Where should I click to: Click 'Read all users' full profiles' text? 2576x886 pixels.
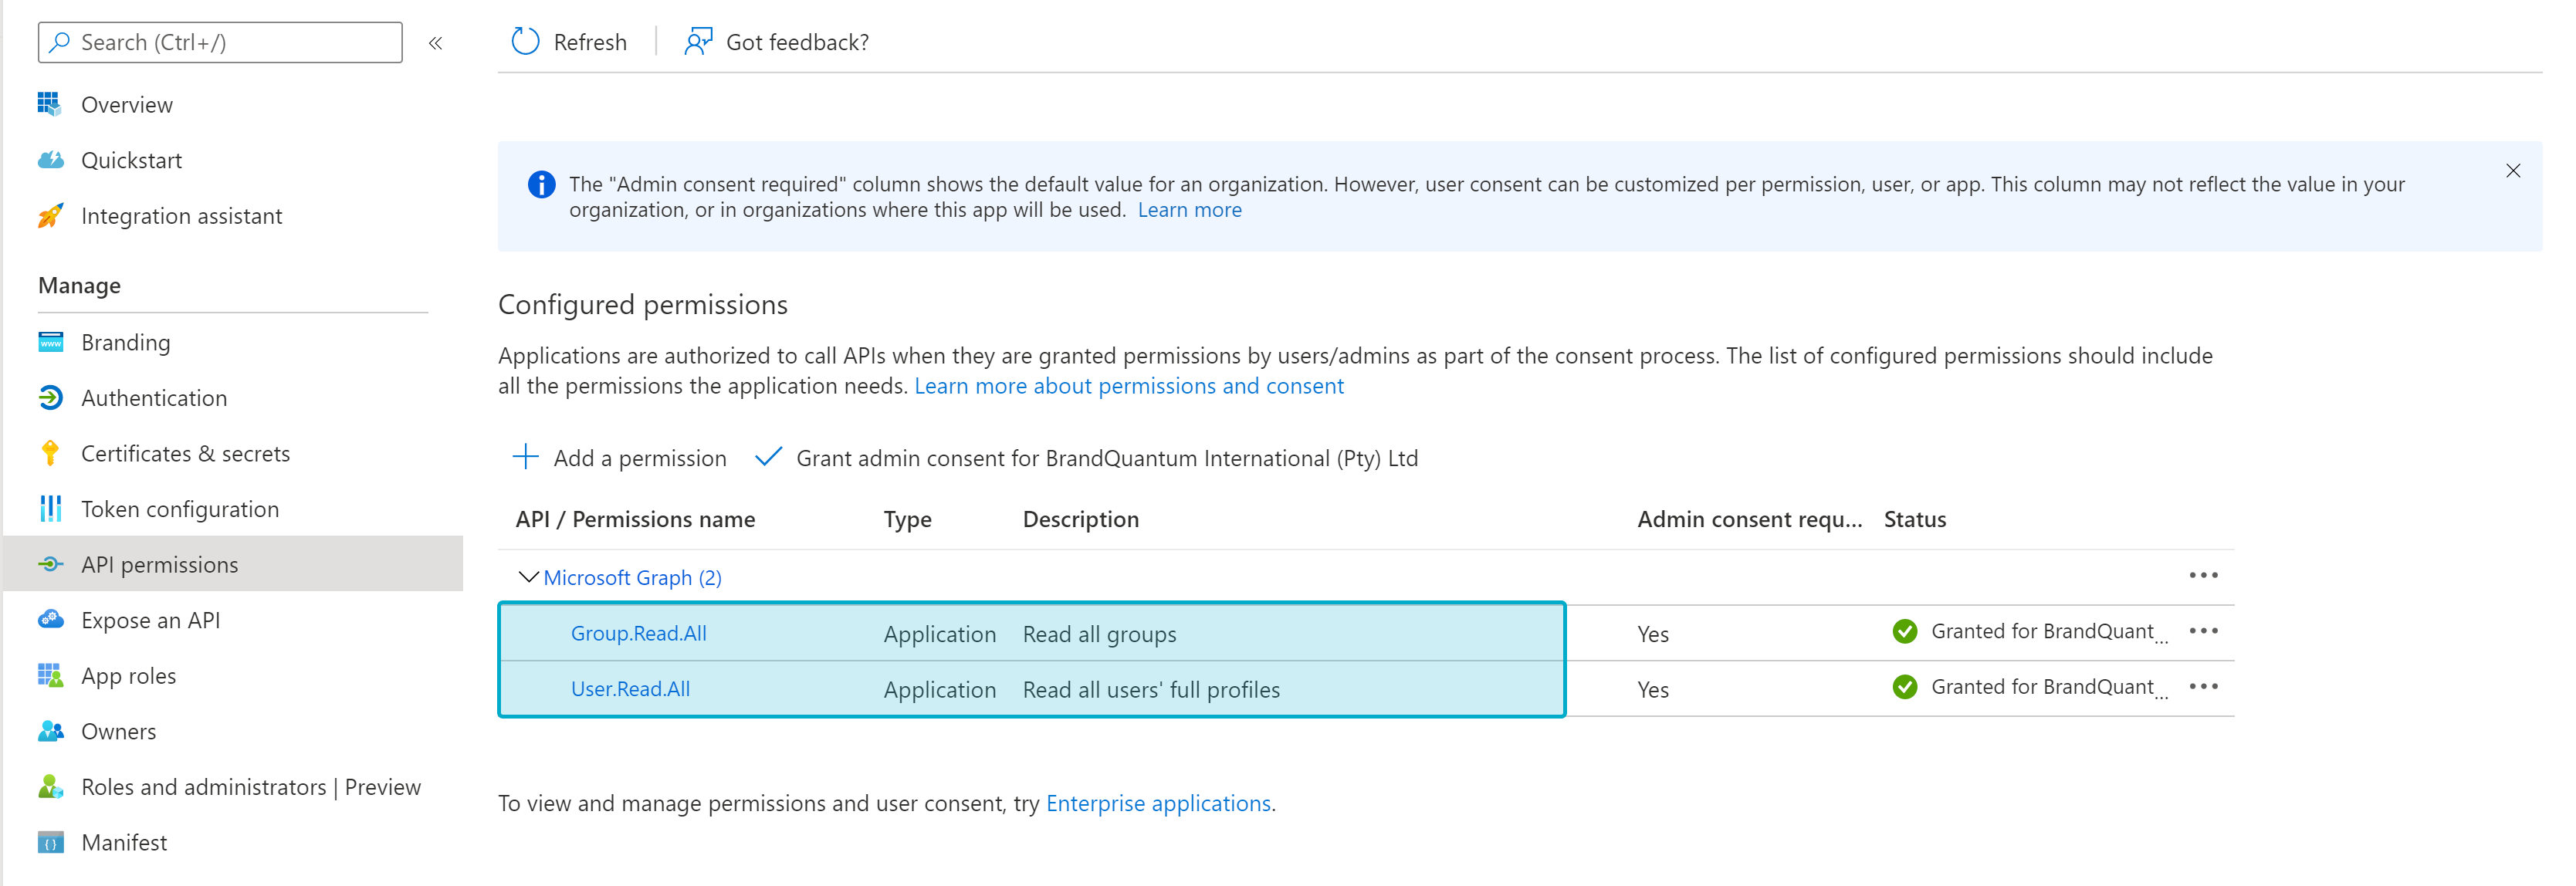(1151, 690)
